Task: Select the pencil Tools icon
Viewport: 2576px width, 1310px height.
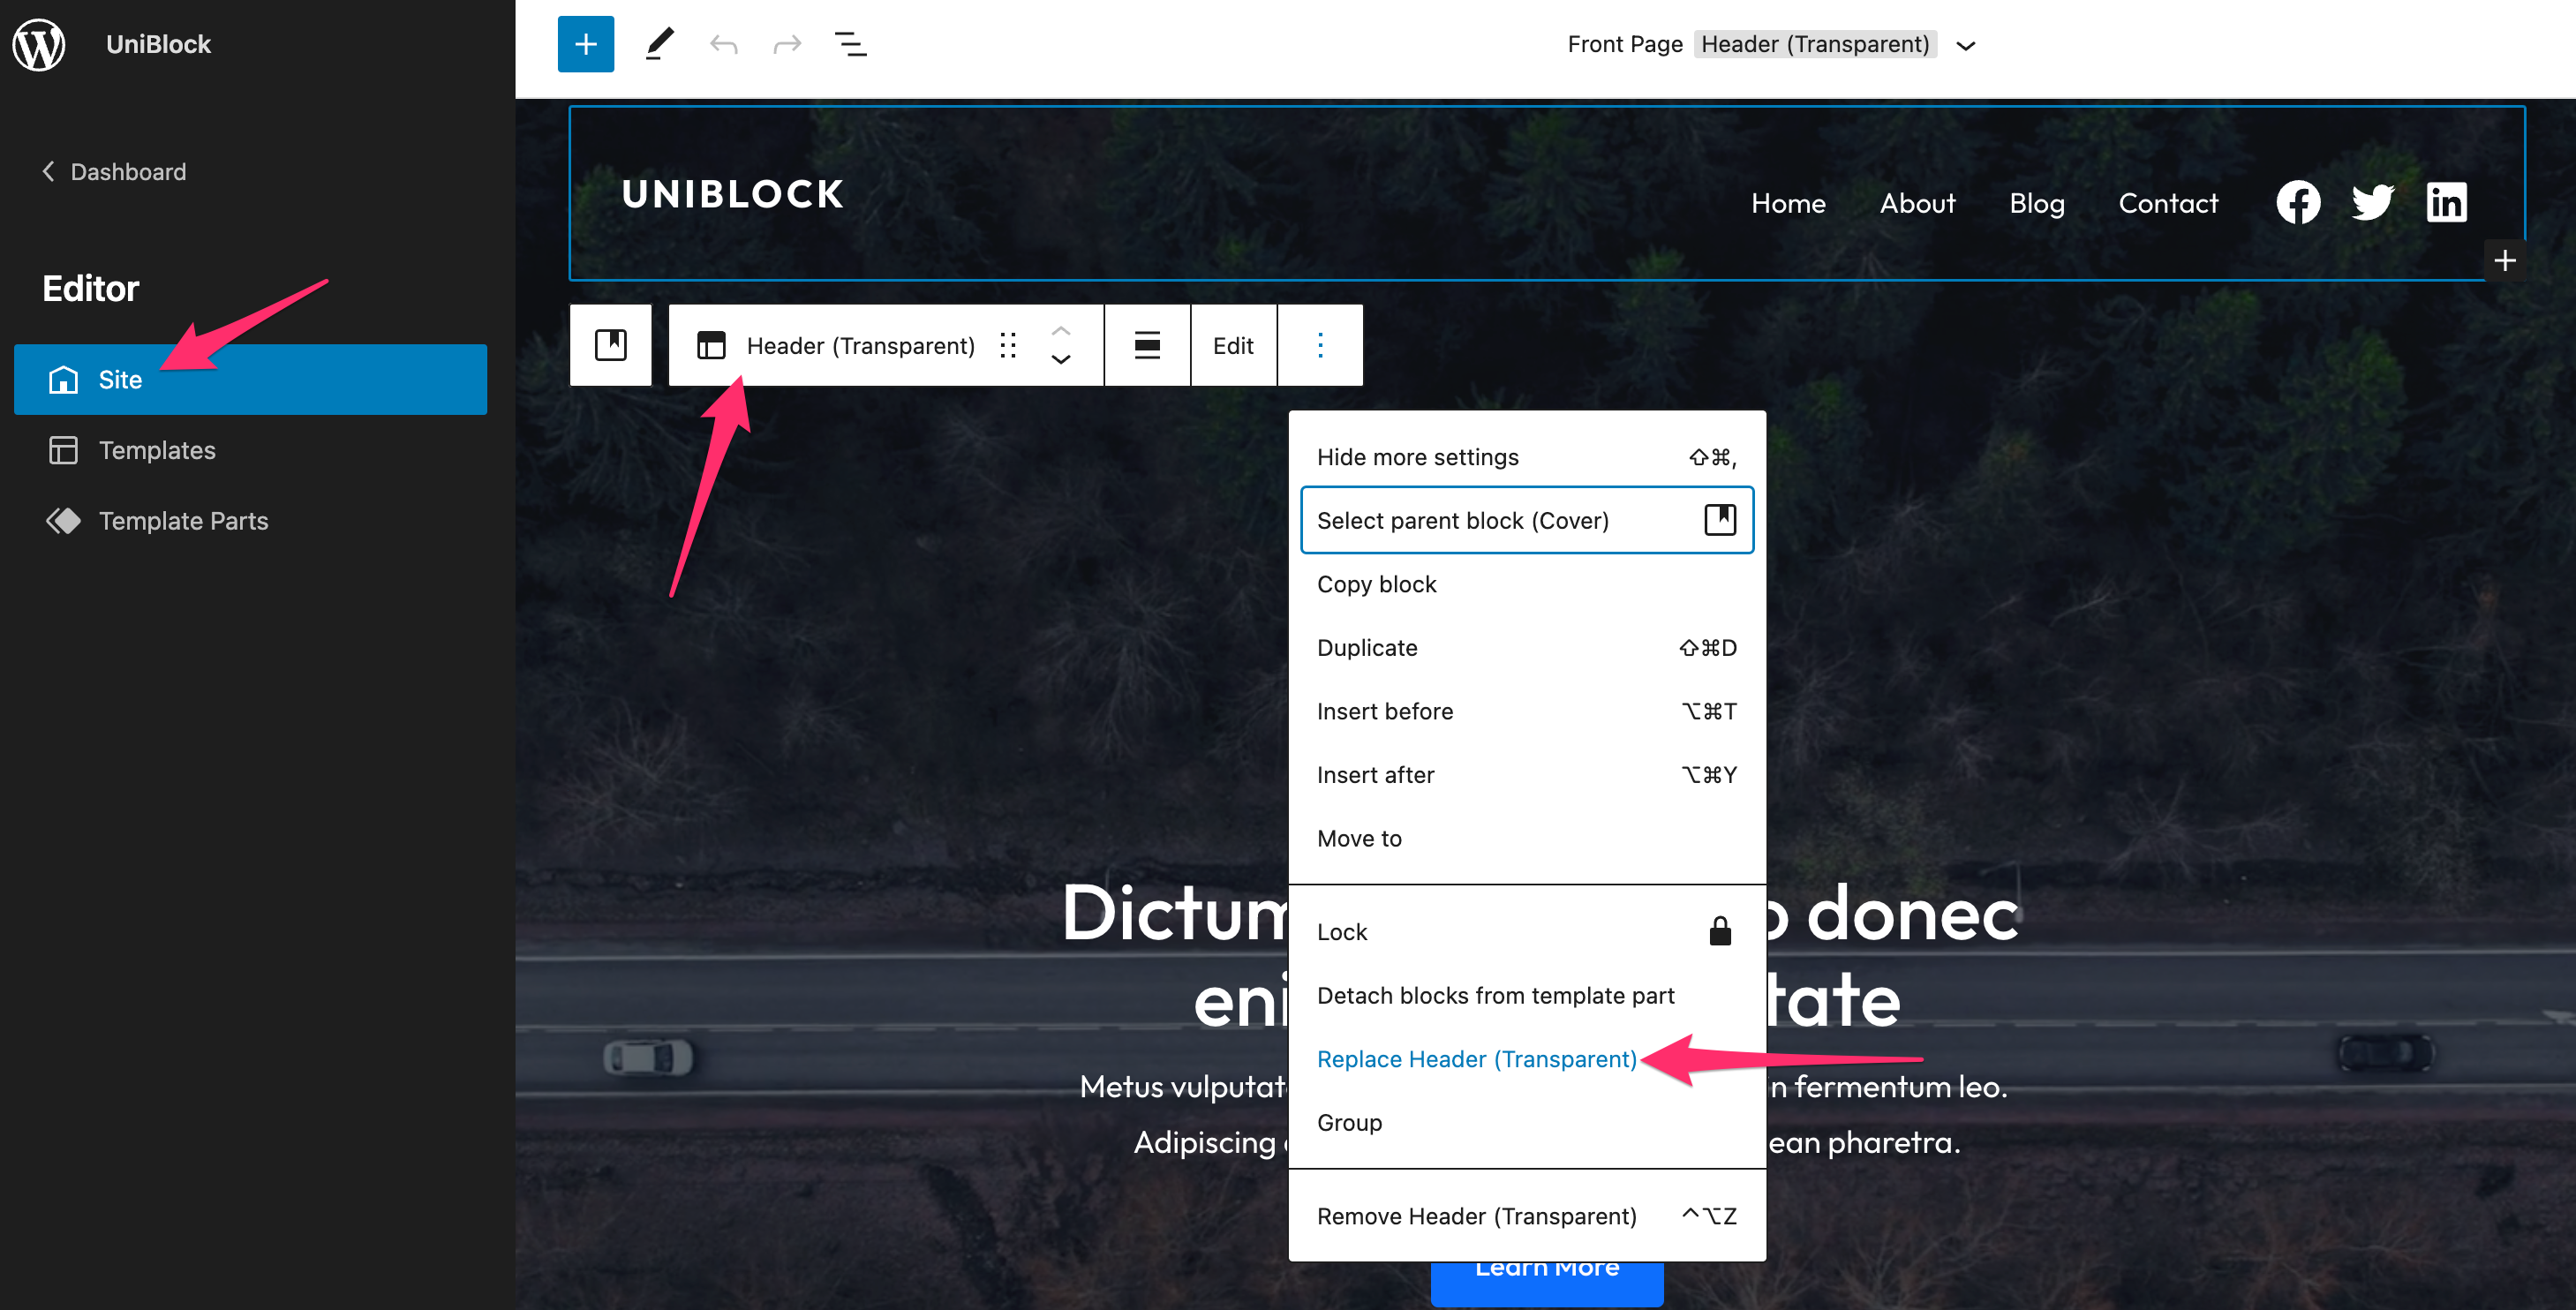Action: coord(658,44)
